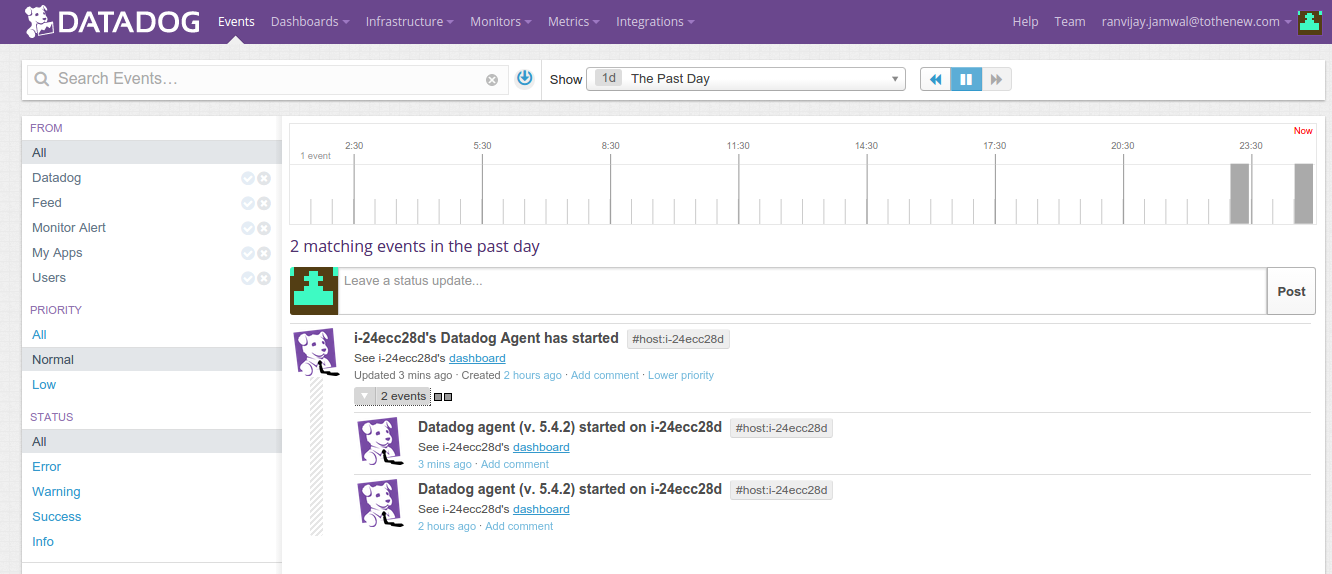Screen dimensions: 1332x574
Task: Exclude Users source with x icon
Action: pyautogui.click(x=264, y=278)
